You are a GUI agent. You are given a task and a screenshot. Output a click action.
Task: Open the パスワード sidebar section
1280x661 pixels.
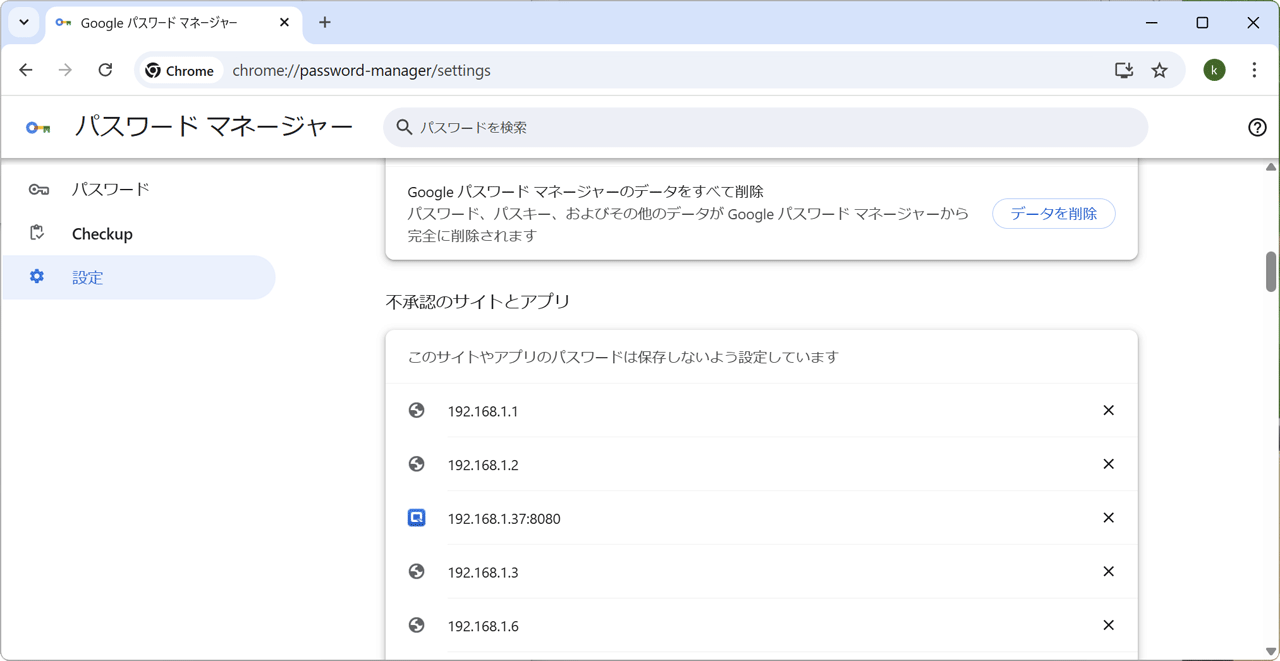point(110,189)
